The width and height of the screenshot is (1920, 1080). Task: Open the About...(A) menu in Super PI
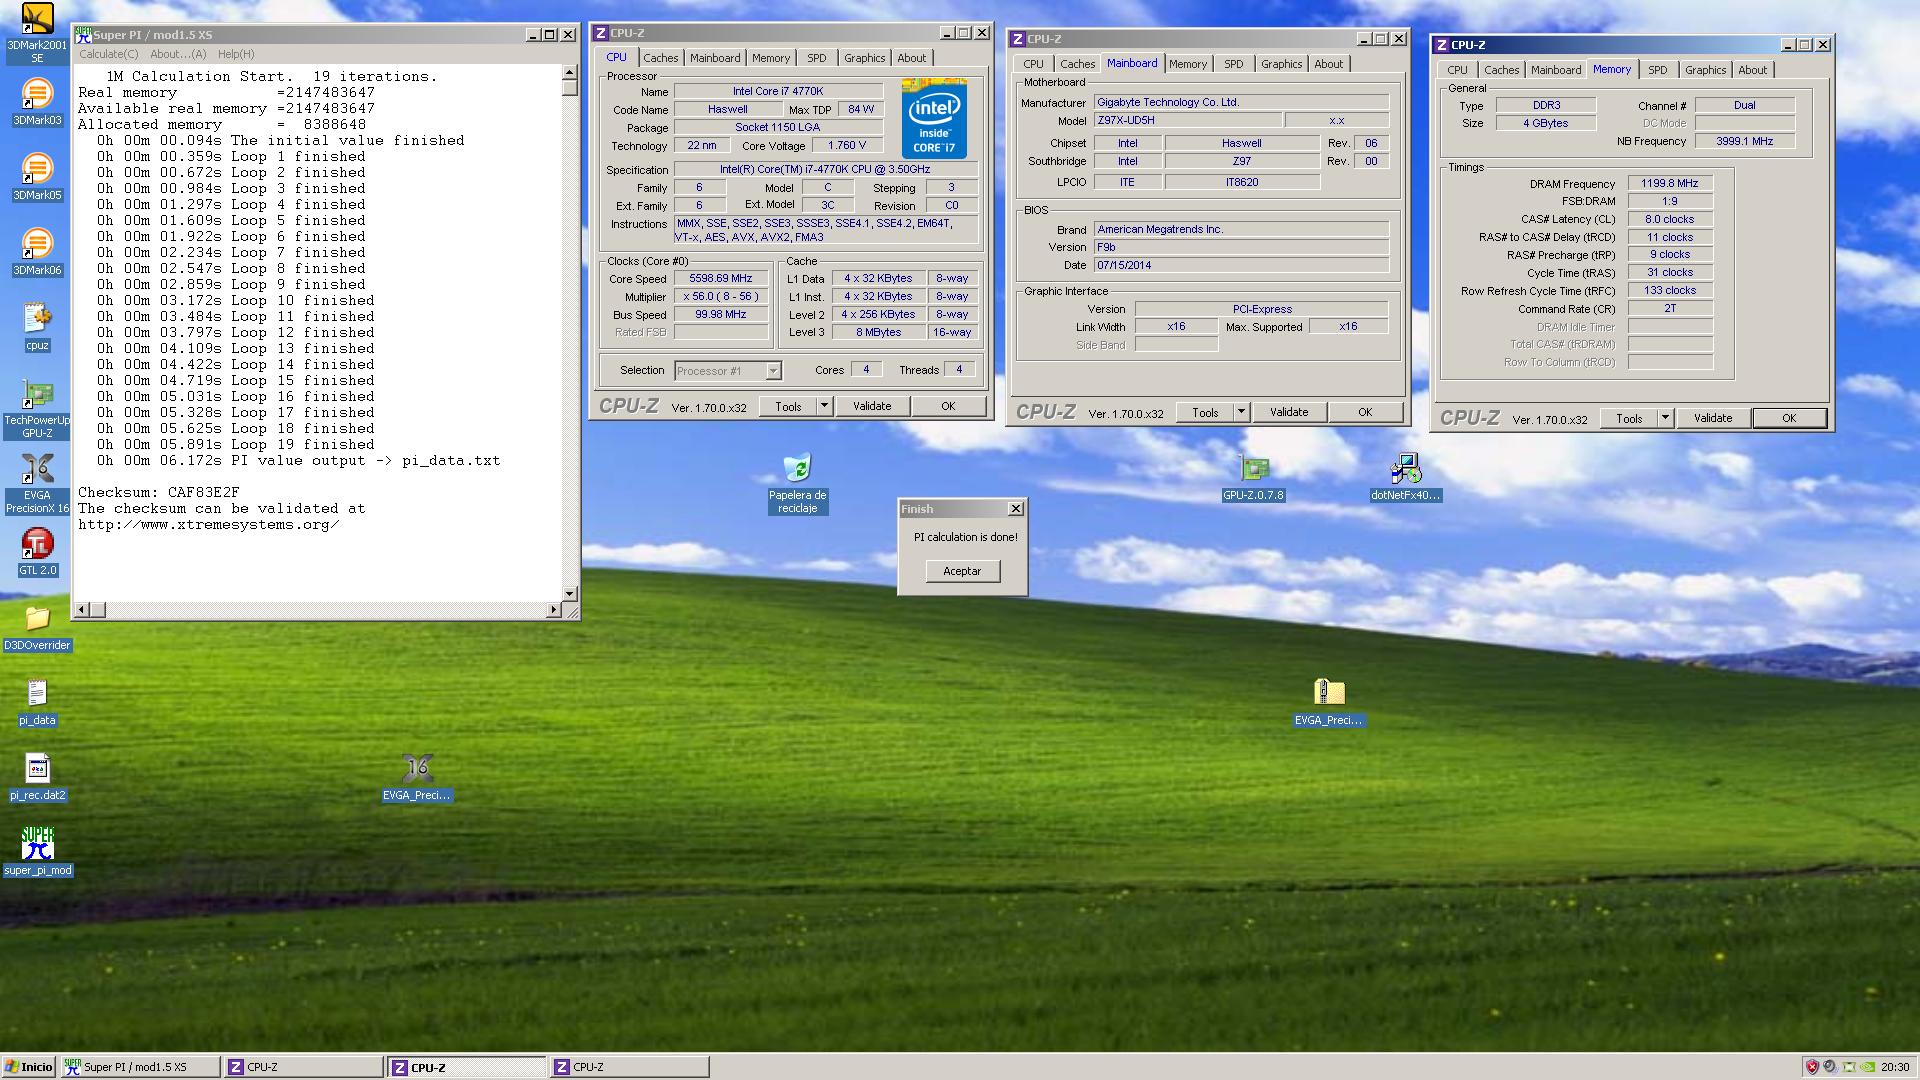tap(178, 54)
